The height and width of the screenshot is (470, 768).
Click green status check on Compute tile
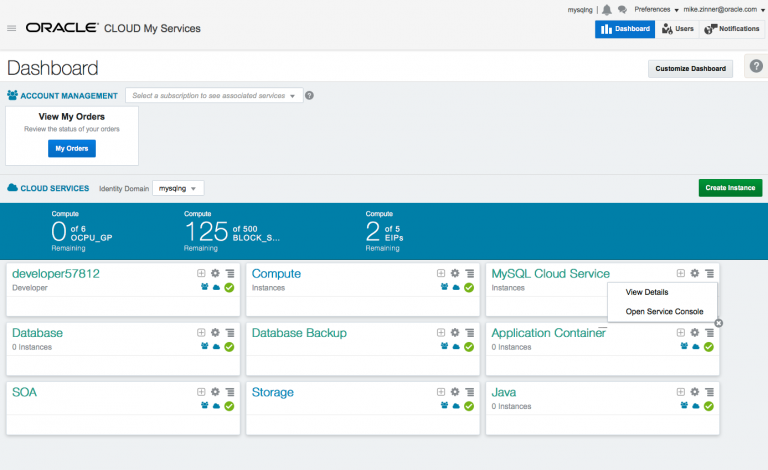pyautogui.click(x=469, y=287)
